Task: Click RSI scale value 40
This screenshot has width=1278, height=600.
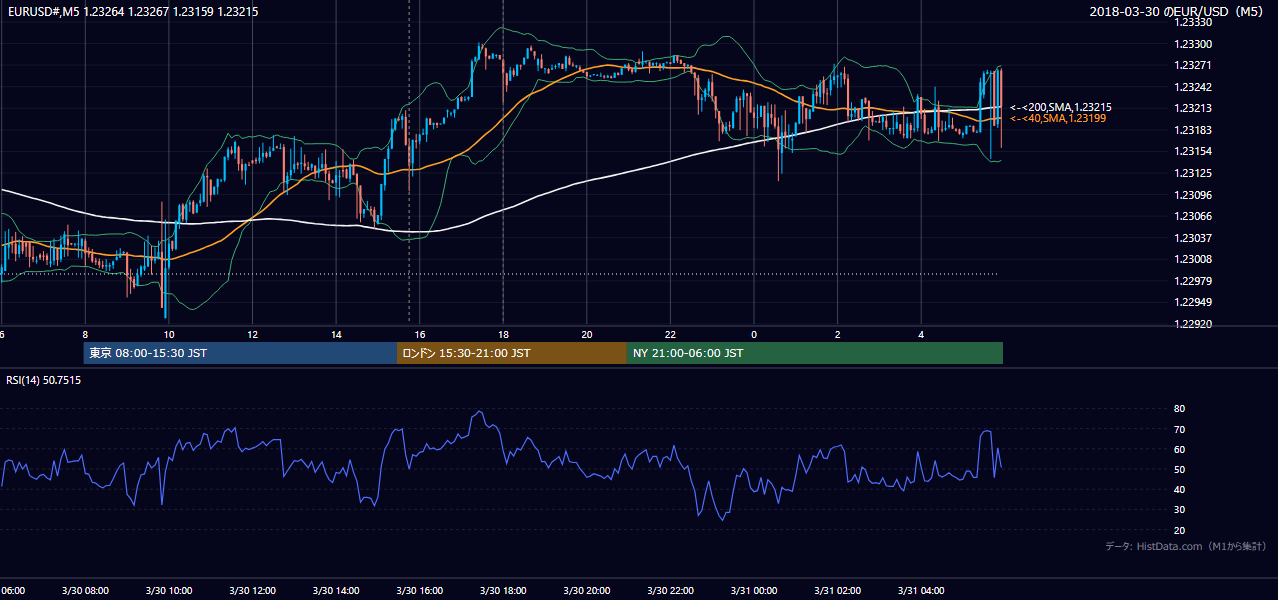Action: tap(1179, 489)
